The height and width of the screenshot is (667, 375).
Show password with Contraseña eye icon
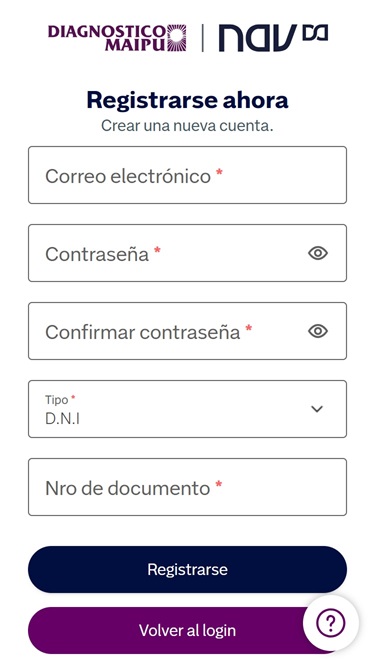click(x=318, y=253)
